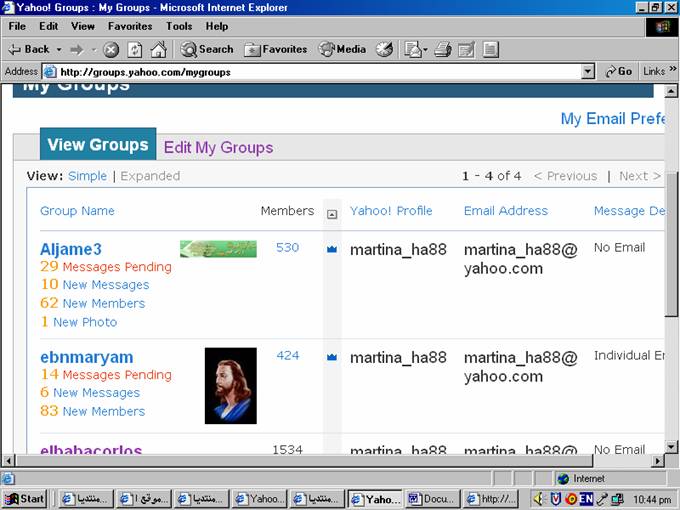This screenshot has width=680, height=510.
Task: Click the 424 members count link
Action: tap(288, 356)
